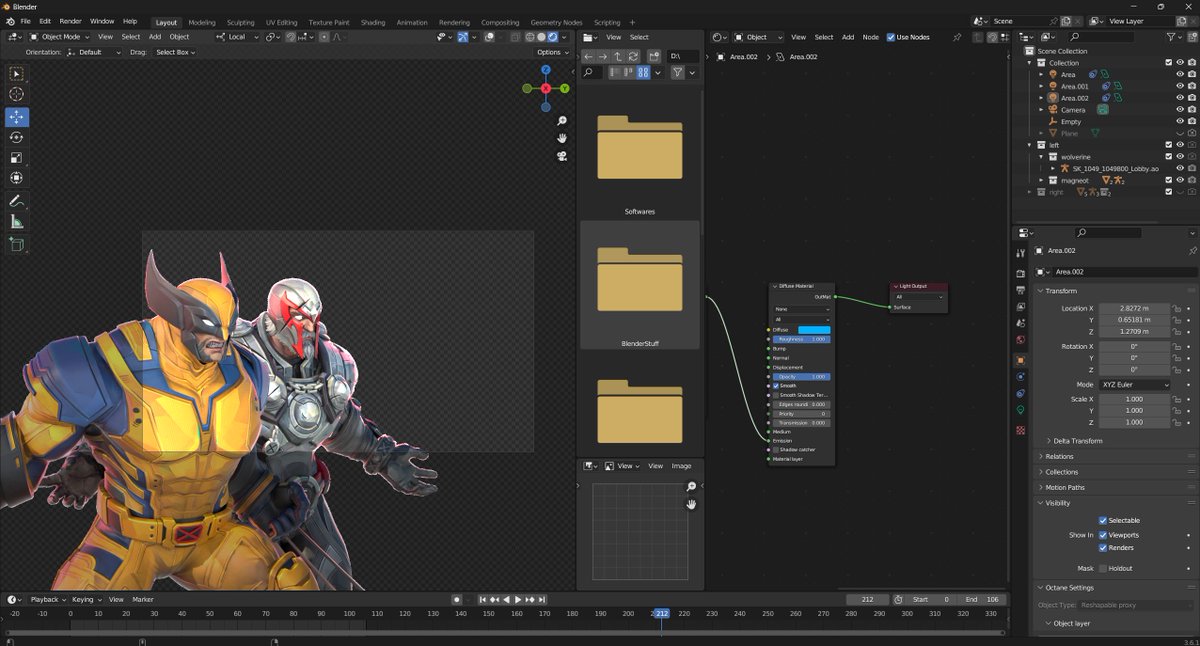Viewport: 1200px width, 646px height.
Task: Click the Add menu in 3D viewport header
Action: coord(155,37)
